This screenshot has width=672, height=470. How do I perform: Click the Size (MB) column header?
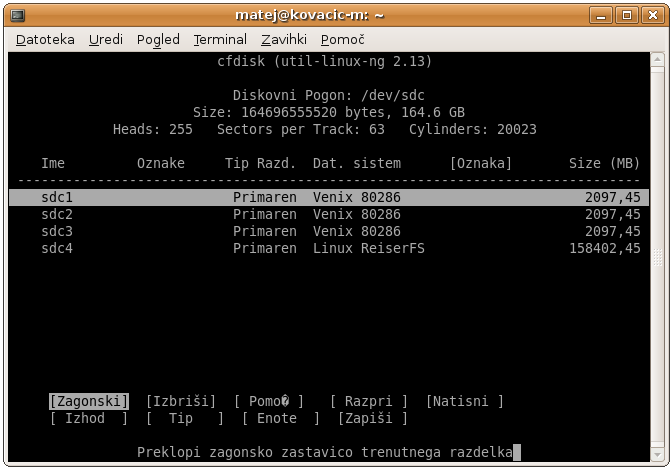click(604, 163)
